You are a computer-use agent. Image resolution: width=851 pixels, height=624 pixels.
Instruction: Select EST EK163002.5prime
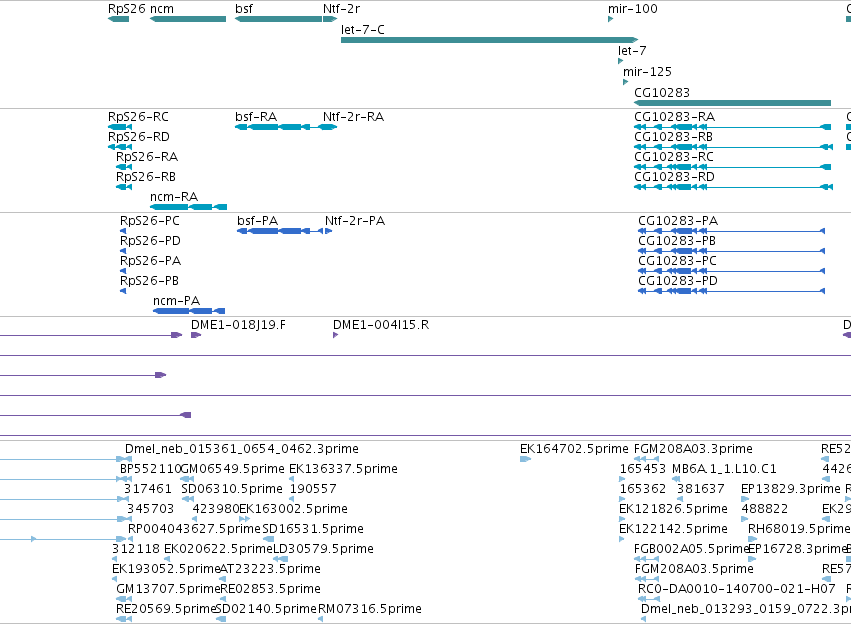click(293, 509)
